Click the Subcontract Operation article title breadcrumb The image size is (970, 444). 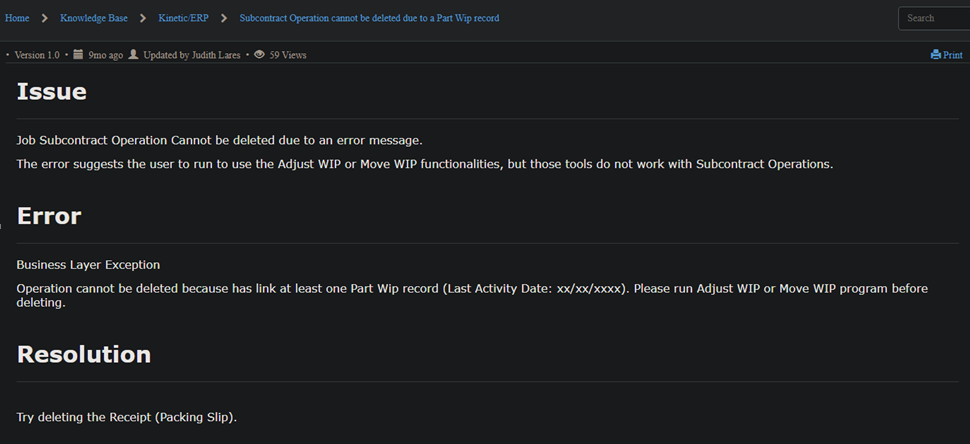[369, 18]
